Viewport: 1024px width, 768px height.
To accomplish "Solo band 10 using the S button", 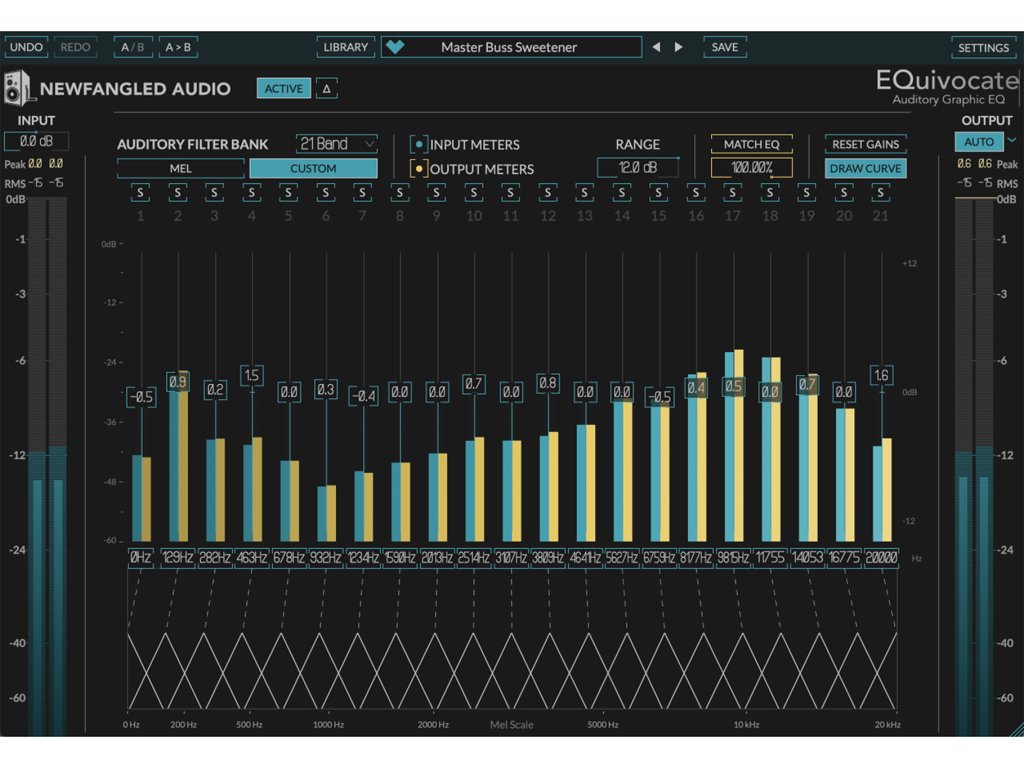I will (x=474, y=191).
